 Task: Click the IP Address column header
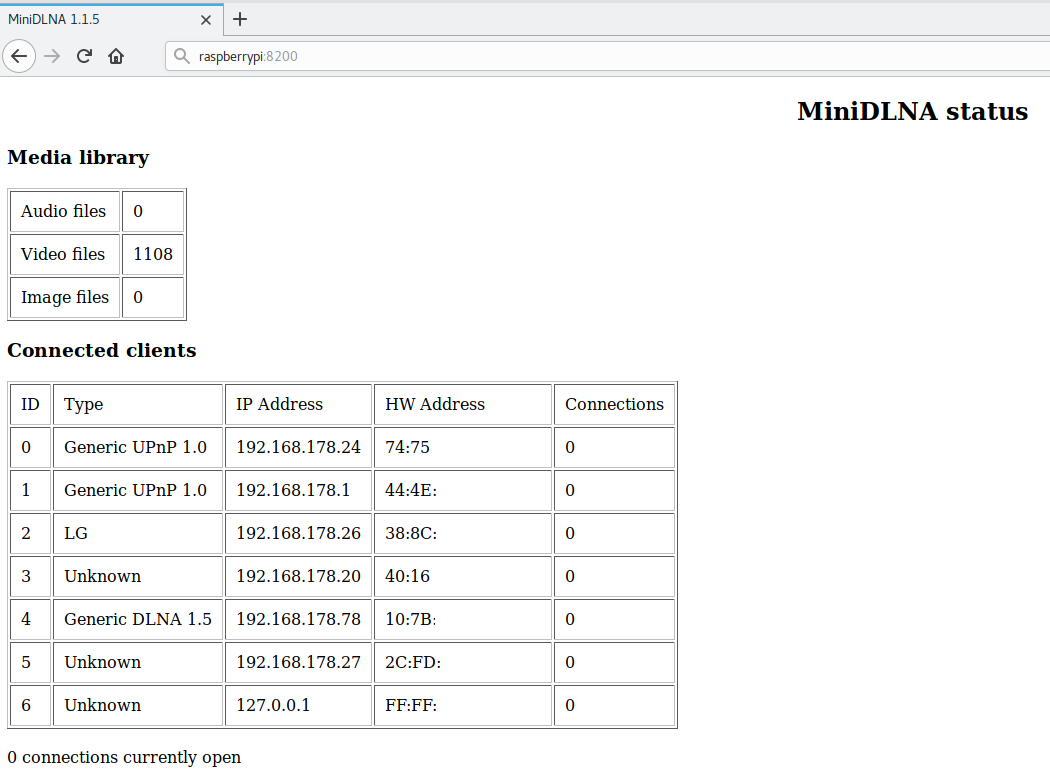click(x=298, y=405)
